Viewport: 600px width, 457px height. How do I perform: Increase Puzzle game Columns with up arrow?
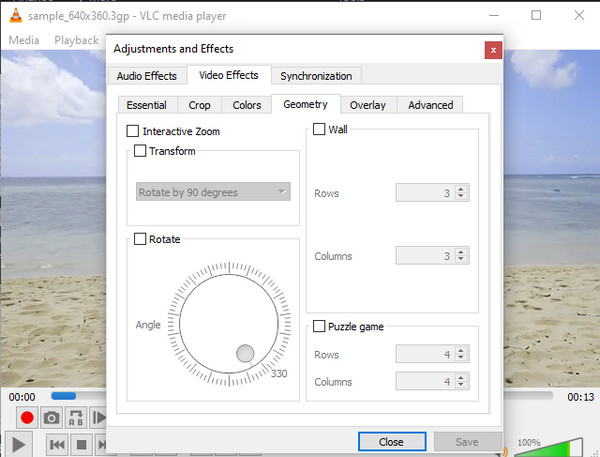click(x=461, y=377)
